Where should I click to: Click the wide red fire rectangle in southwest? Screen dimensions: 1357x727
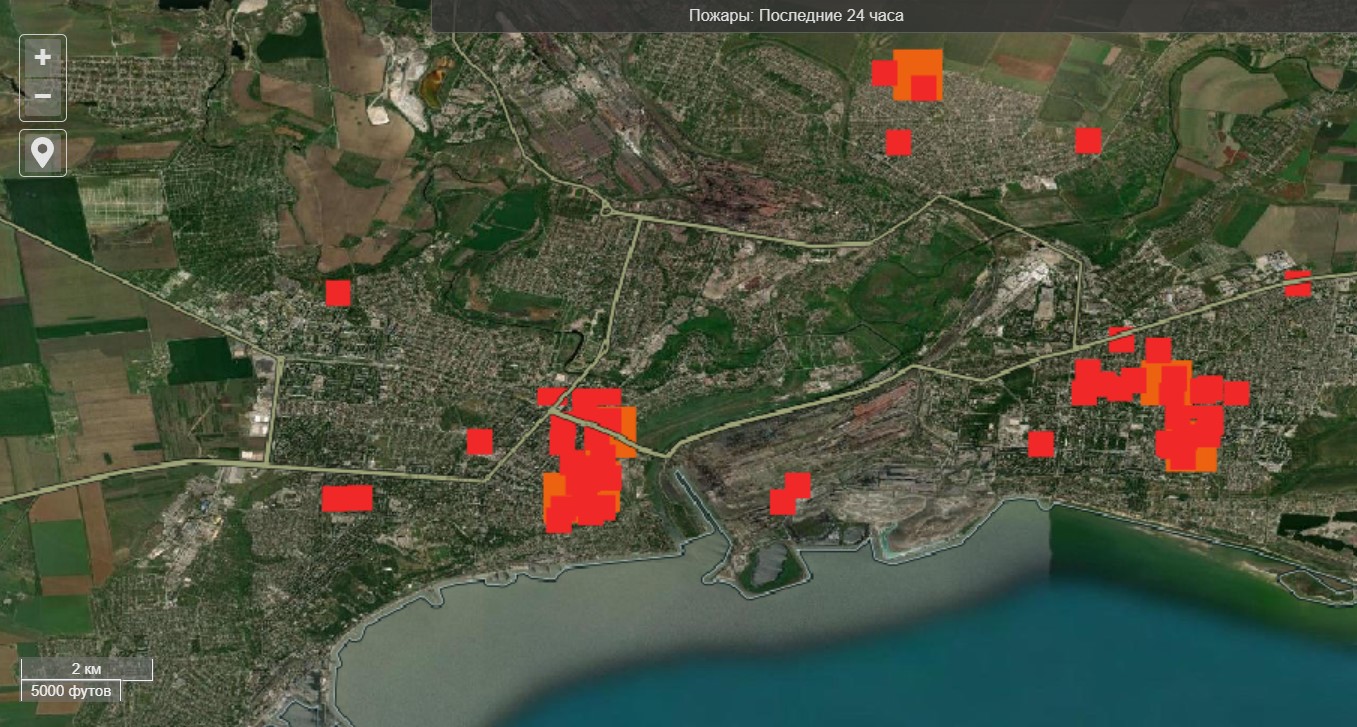pos(347,498)
